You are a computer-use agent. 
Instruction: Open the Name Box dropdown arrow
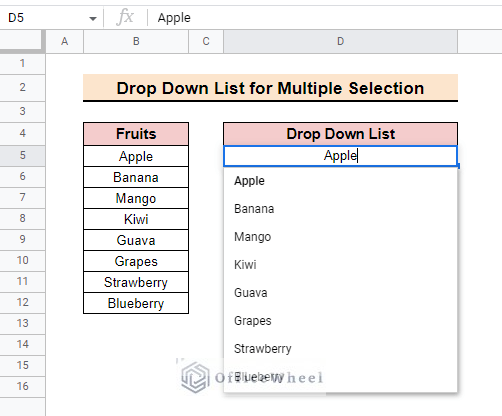tap(93, 19)
